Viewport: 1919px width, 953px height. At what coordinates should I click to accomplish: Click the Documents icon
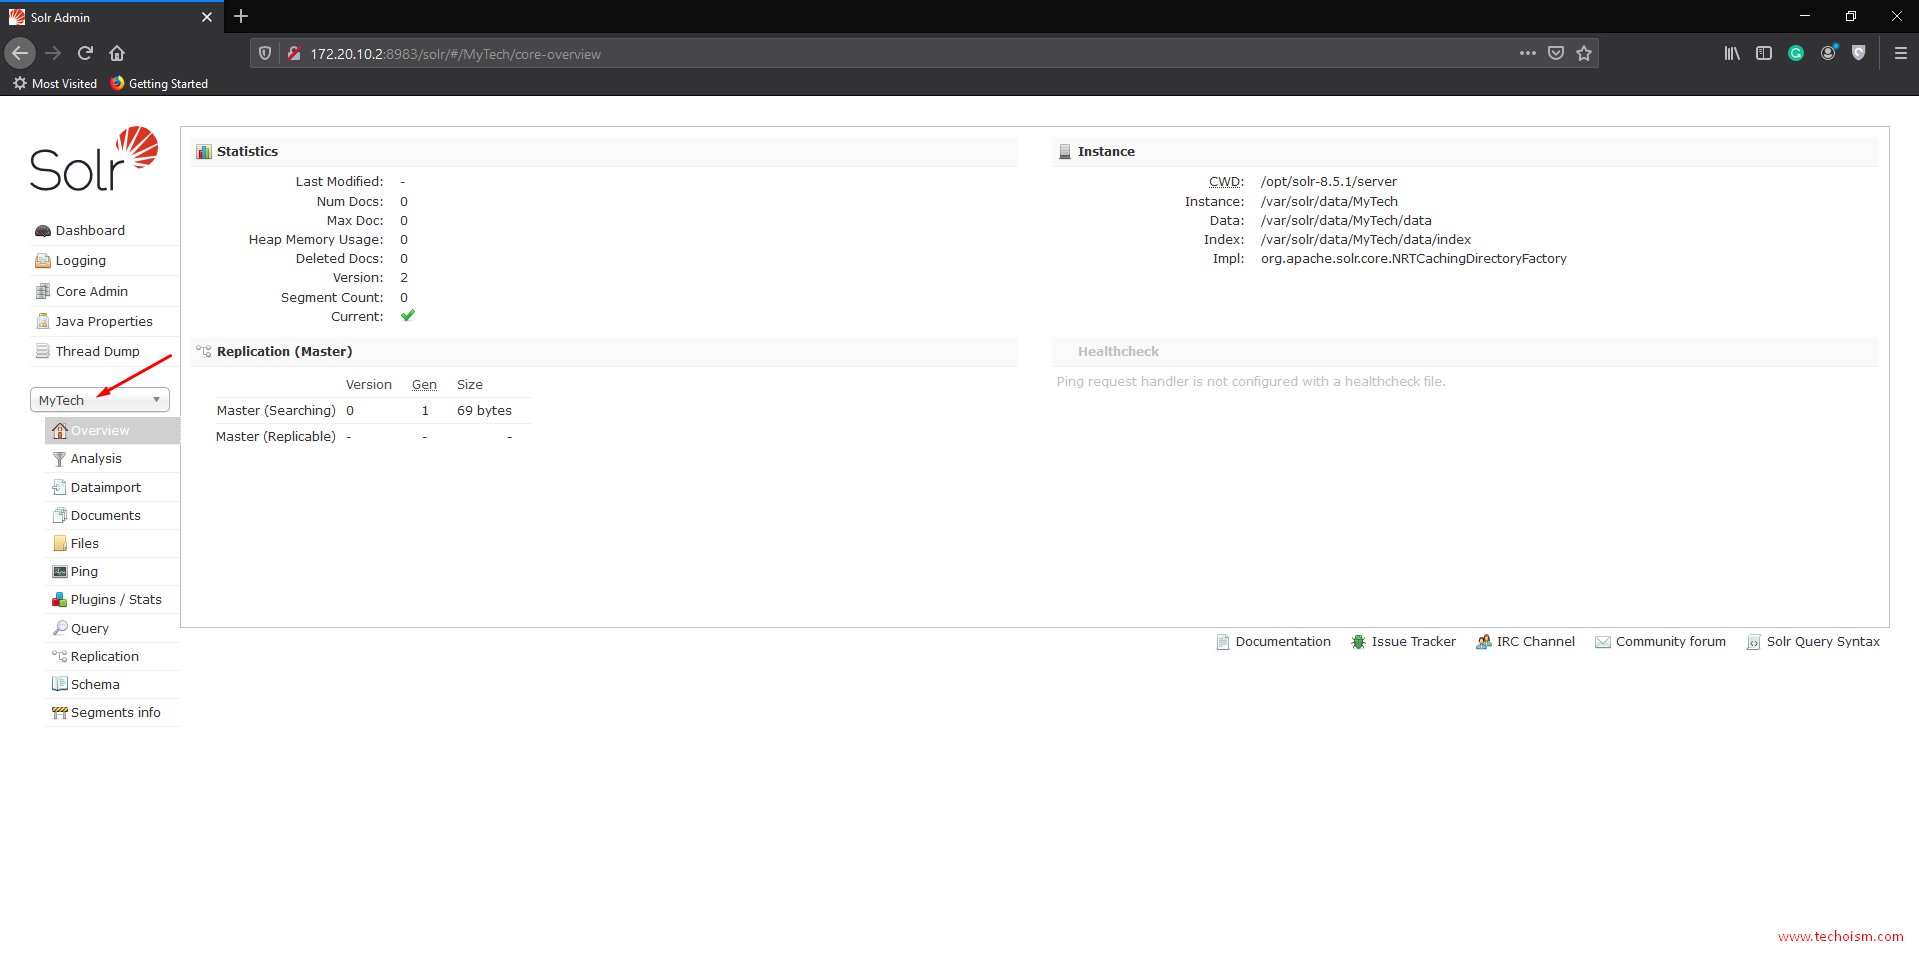pos(60,515)
